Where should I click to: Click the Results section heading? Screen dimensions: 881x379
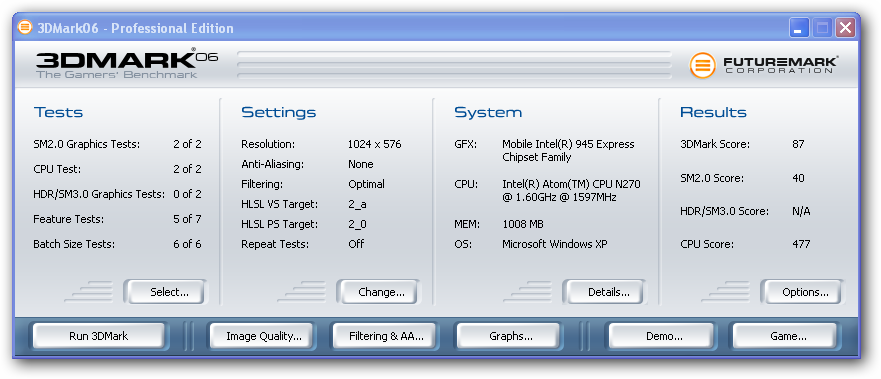pos(714,112)
